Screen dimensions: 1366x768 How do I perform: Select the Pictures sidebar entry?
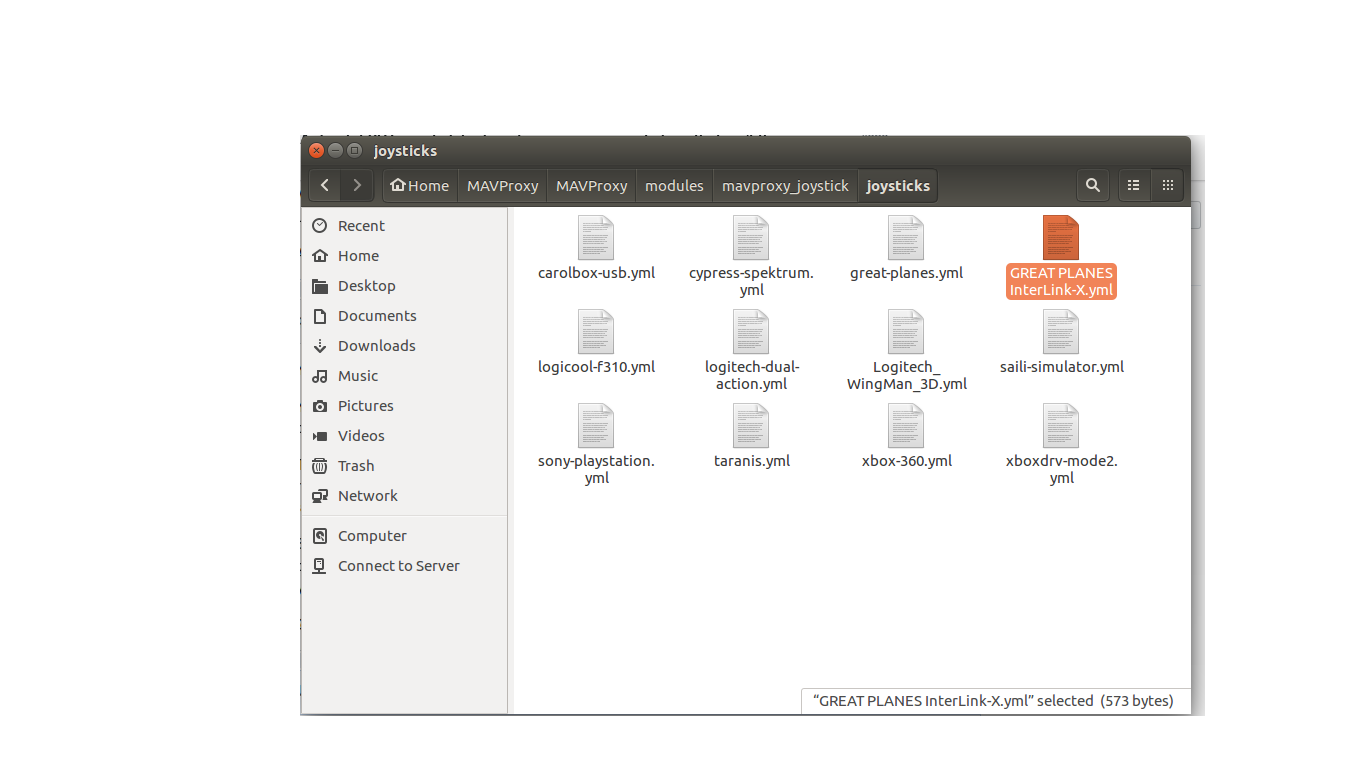point(366,405)
